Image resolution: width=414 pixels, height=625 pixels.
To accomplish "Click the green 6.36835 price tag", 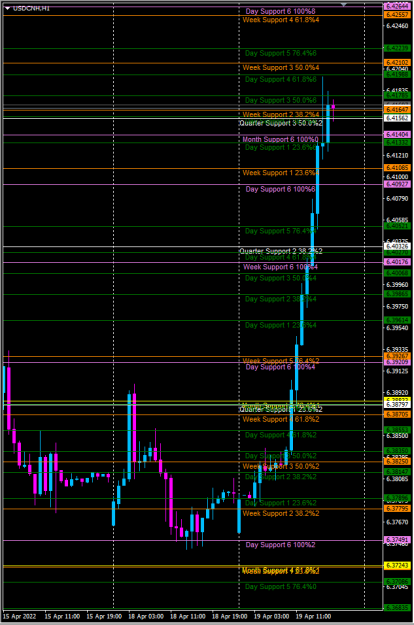I will [397, 608].
